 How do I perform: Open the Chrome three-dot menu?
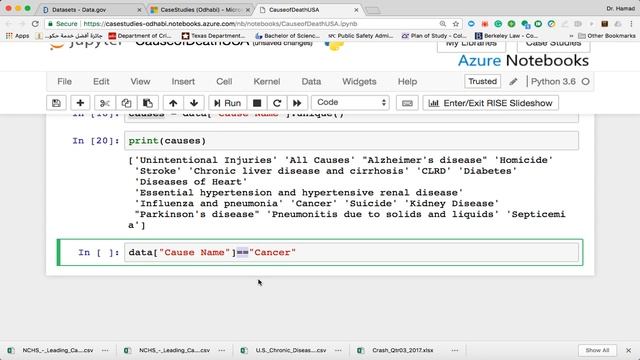point(631,24)
